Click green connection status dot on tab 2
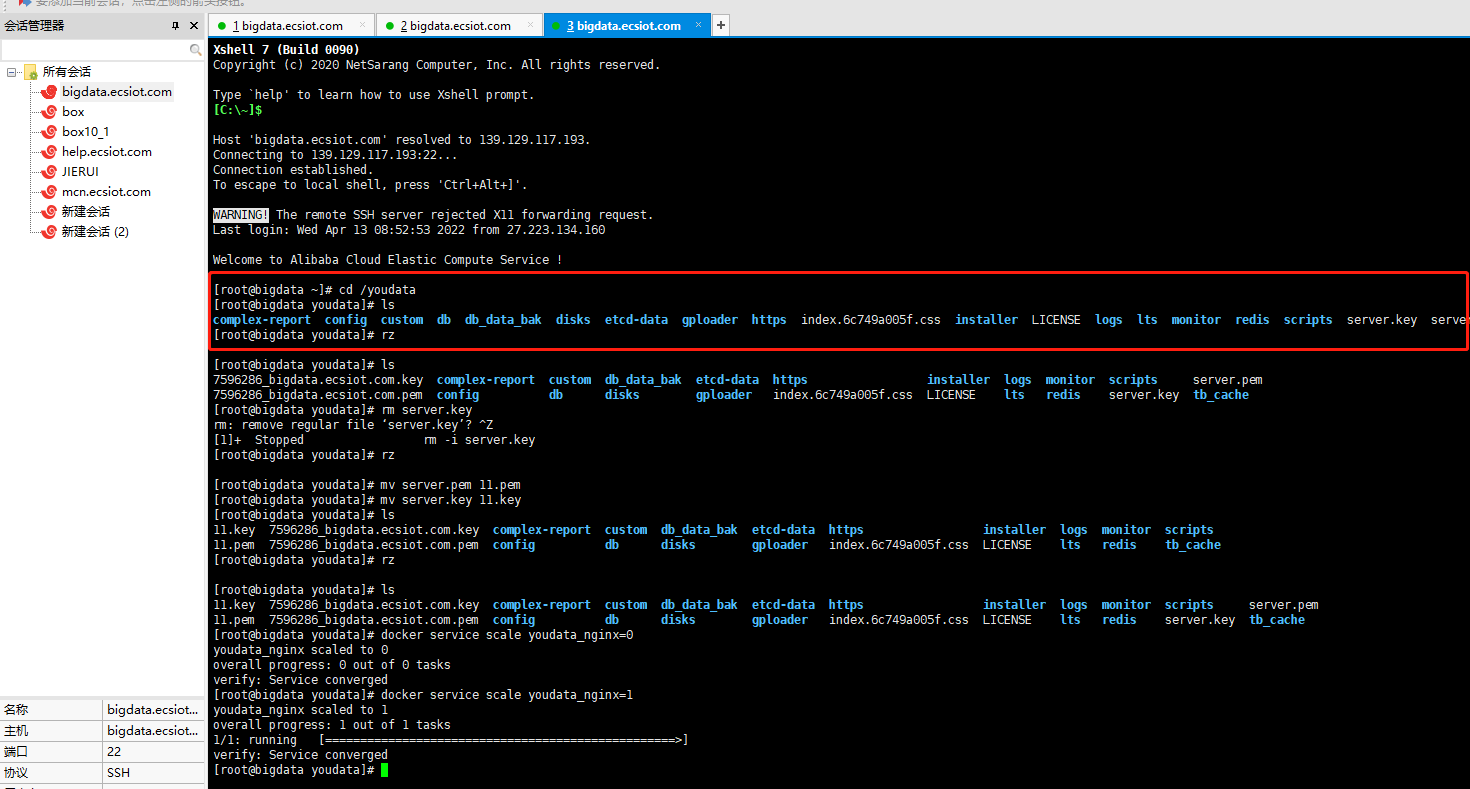 [x=390, y=26]
